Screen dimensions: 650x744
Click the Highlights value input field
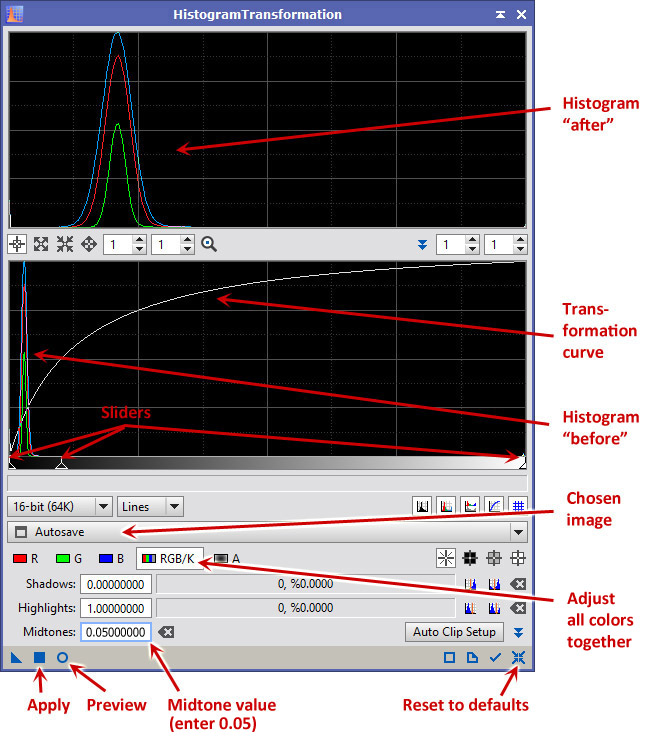tap(116, 608)
